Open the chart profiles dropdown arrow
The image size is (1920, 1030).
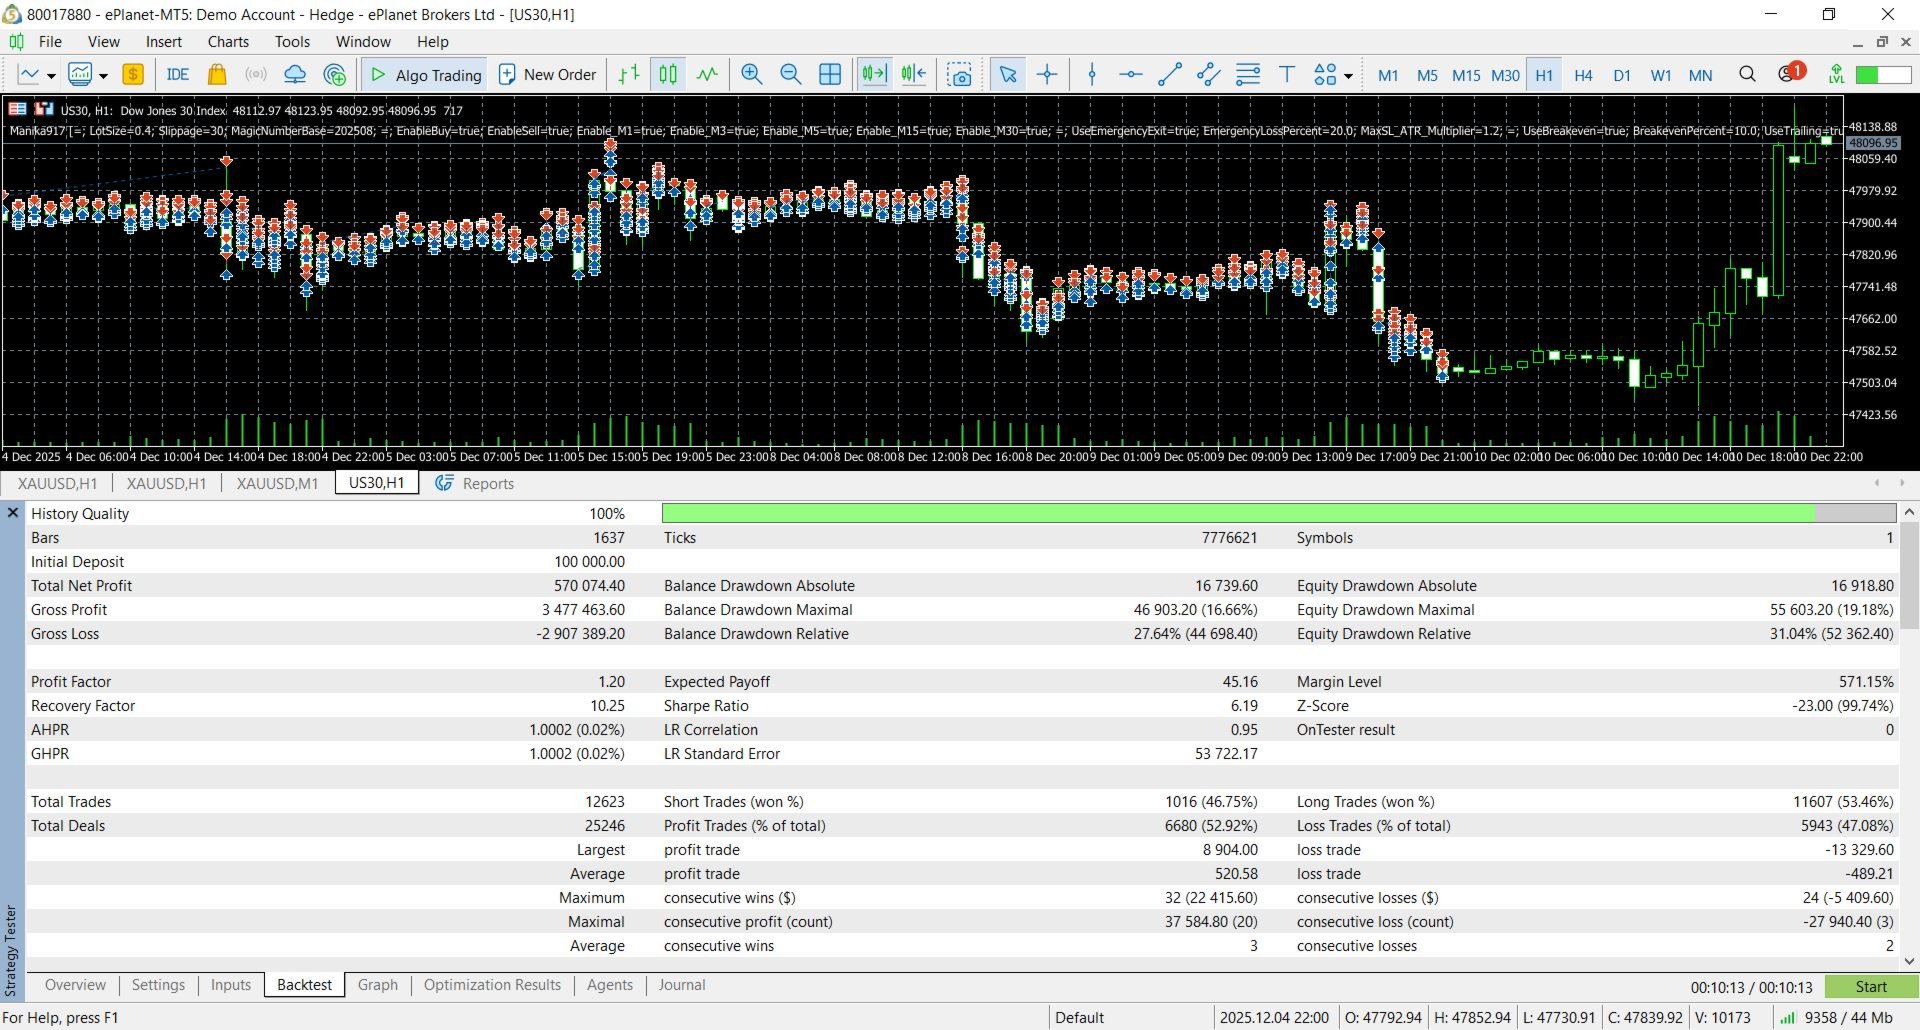point(103,76)
